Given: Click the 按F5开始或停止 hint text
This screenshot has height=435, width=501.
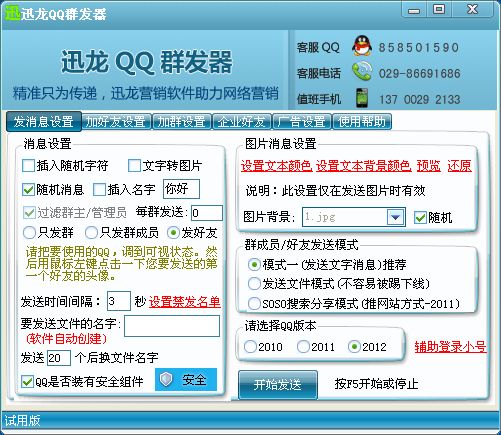Looking at the screenshot, I should point(376,384).
